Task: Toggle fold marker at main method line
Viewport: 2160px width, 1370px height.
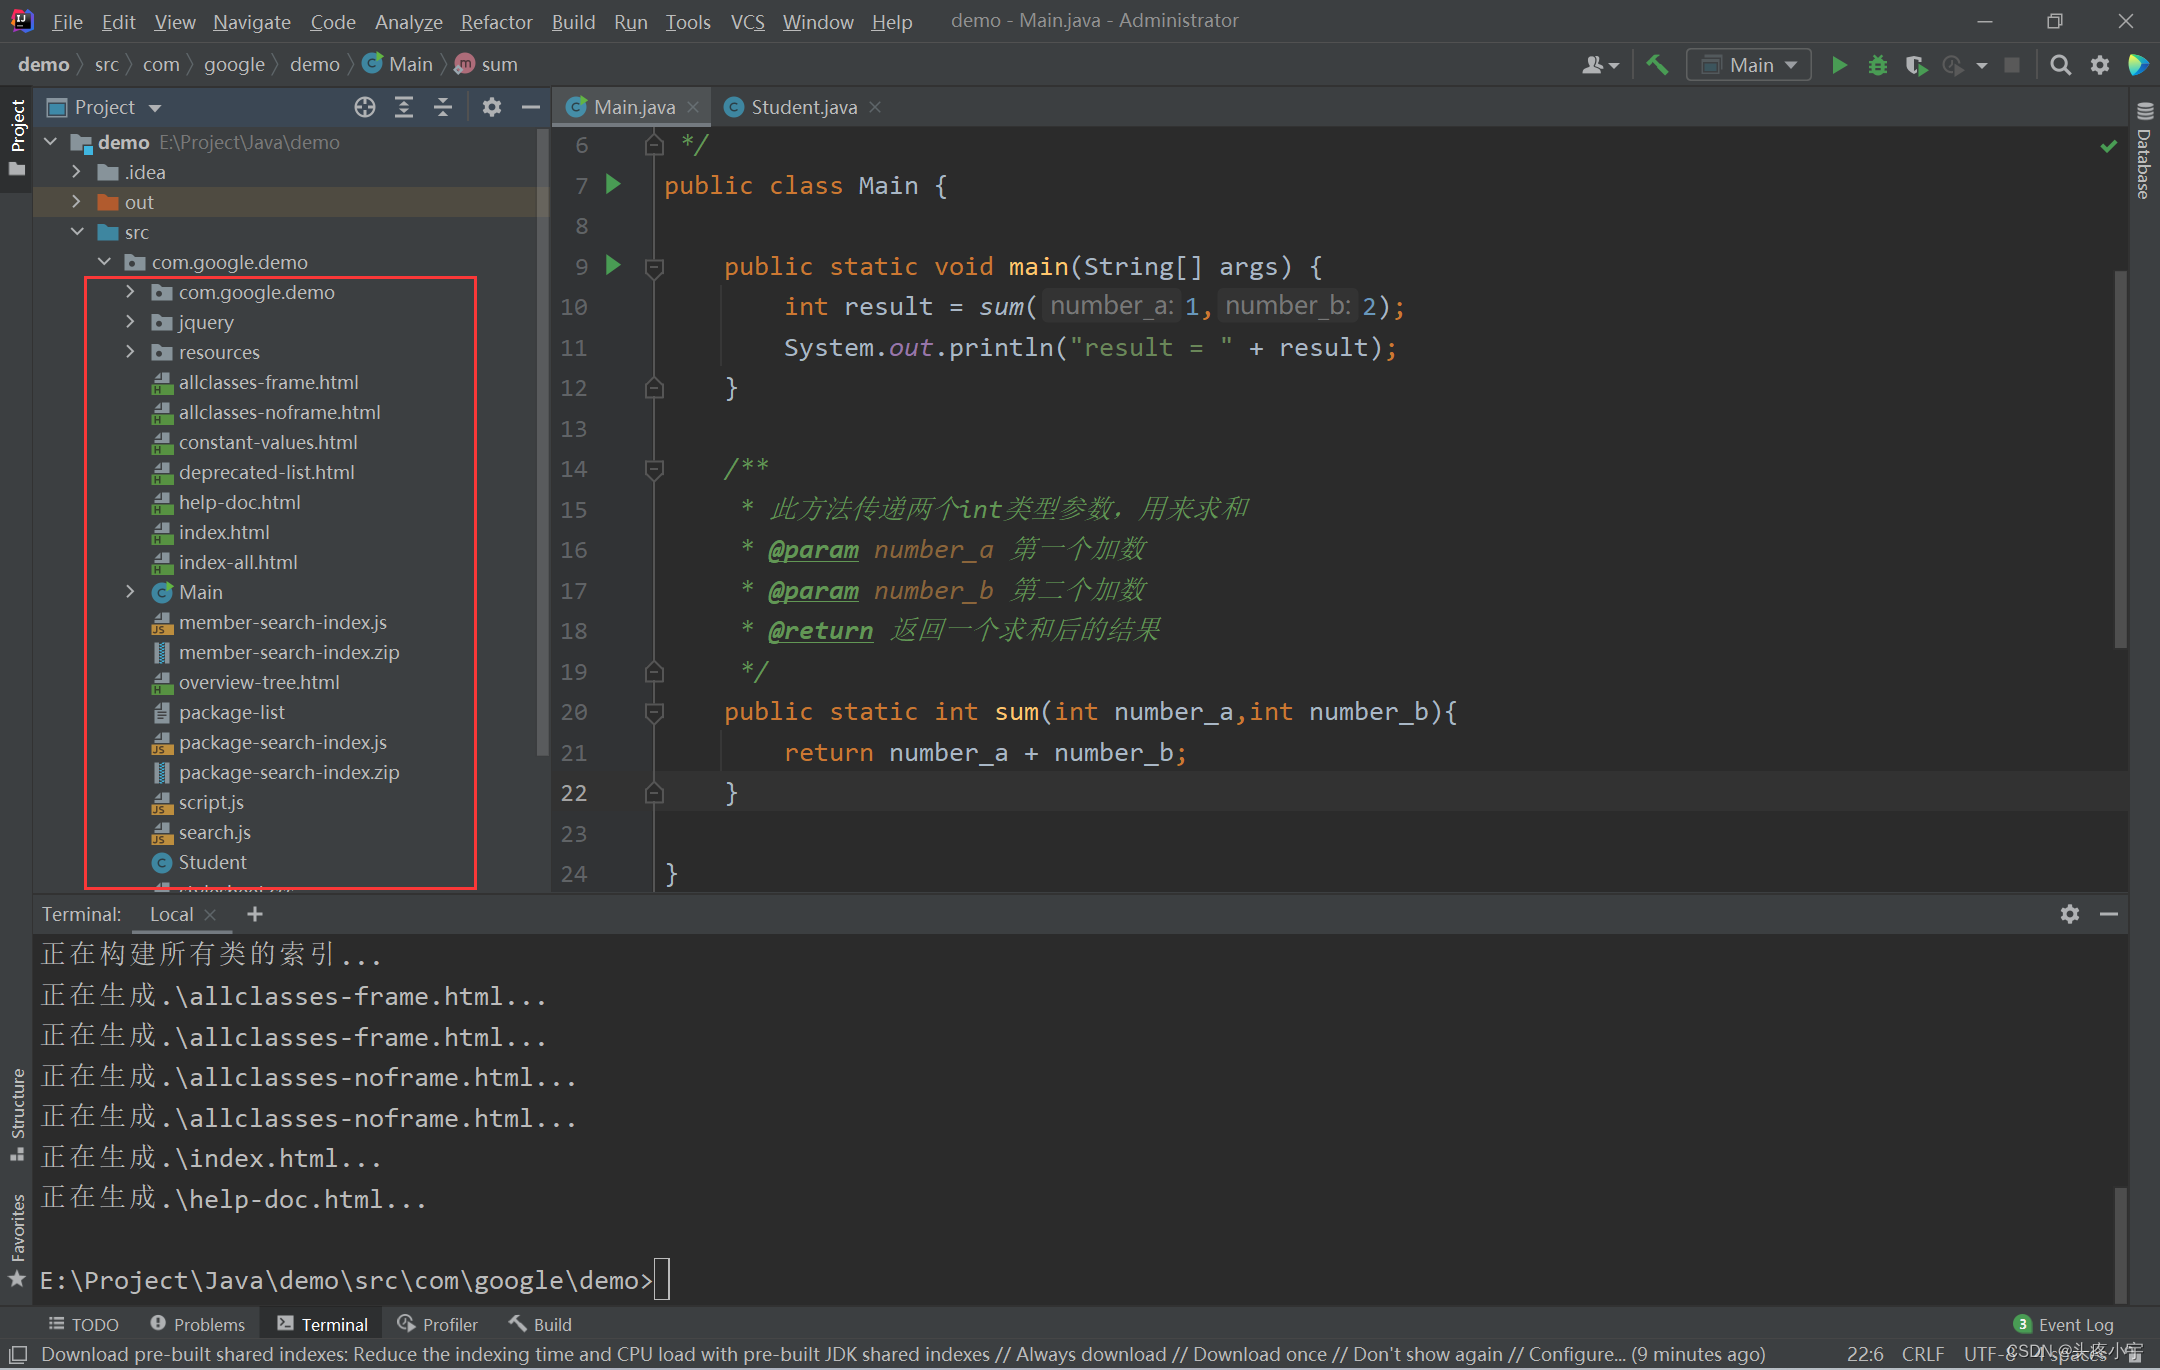Action: click(x=654, y=267)
